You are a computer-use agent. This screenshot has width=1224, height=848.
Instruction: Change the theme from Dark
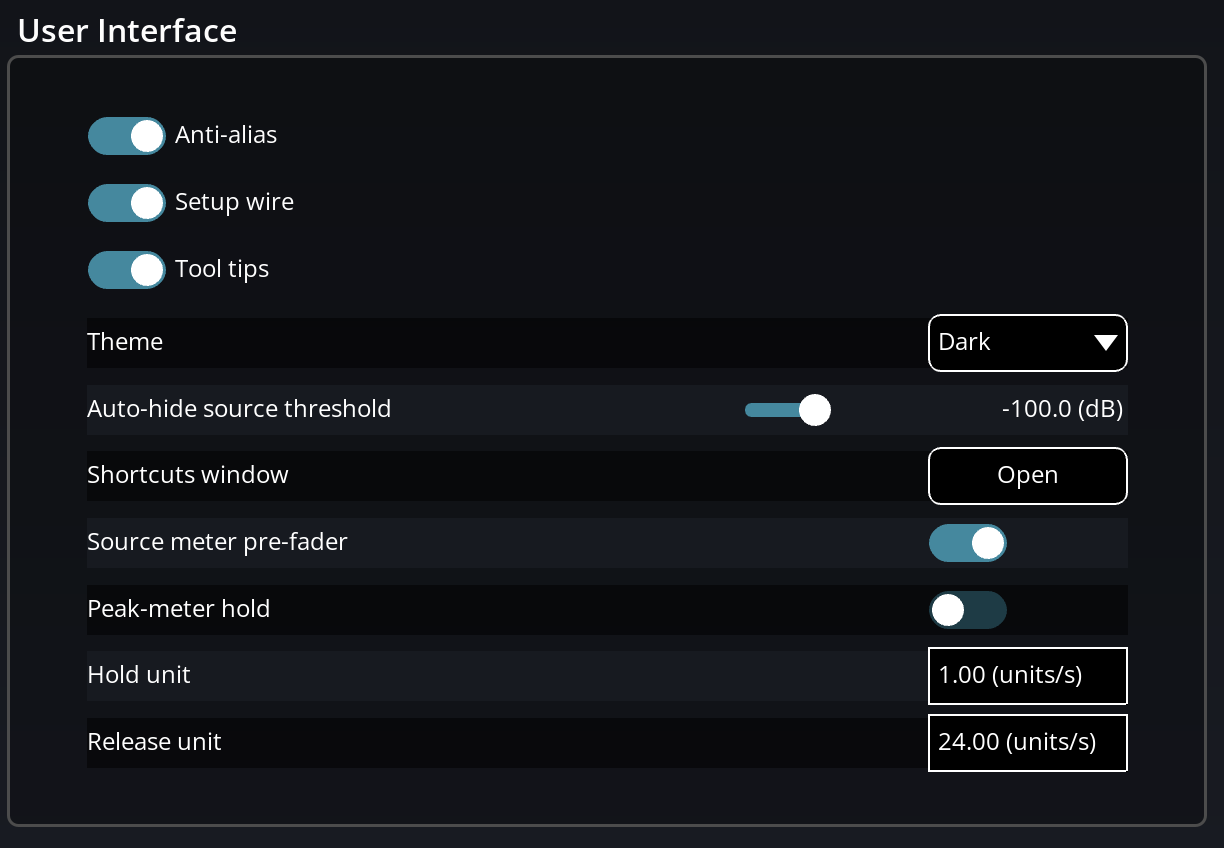click(1027, 342)
